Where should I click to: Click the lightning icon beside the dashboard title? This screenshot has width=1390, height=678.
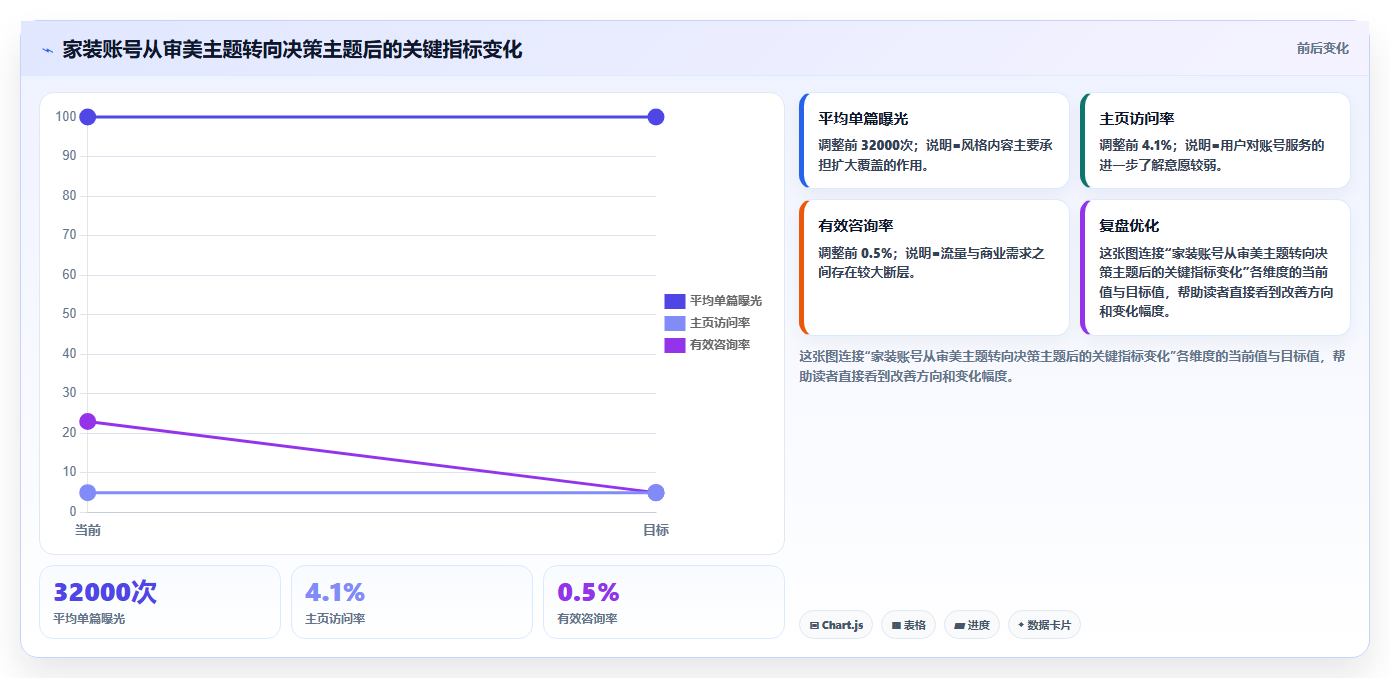[x=47, y=49]
